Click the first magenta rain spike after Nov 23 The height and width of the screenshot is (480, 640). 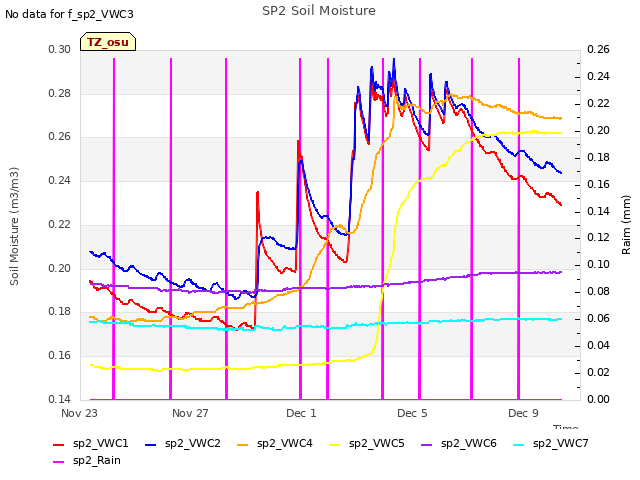point(114,229)
